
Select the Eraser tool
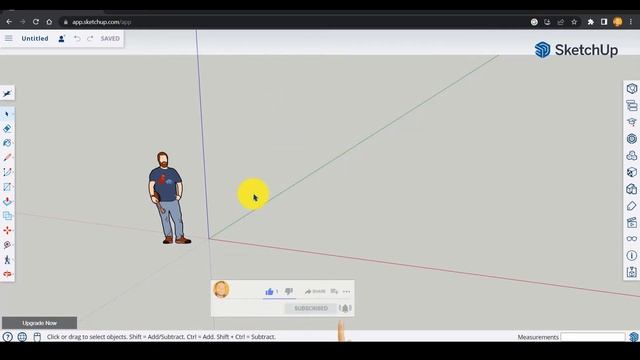(x=7, y=129)
